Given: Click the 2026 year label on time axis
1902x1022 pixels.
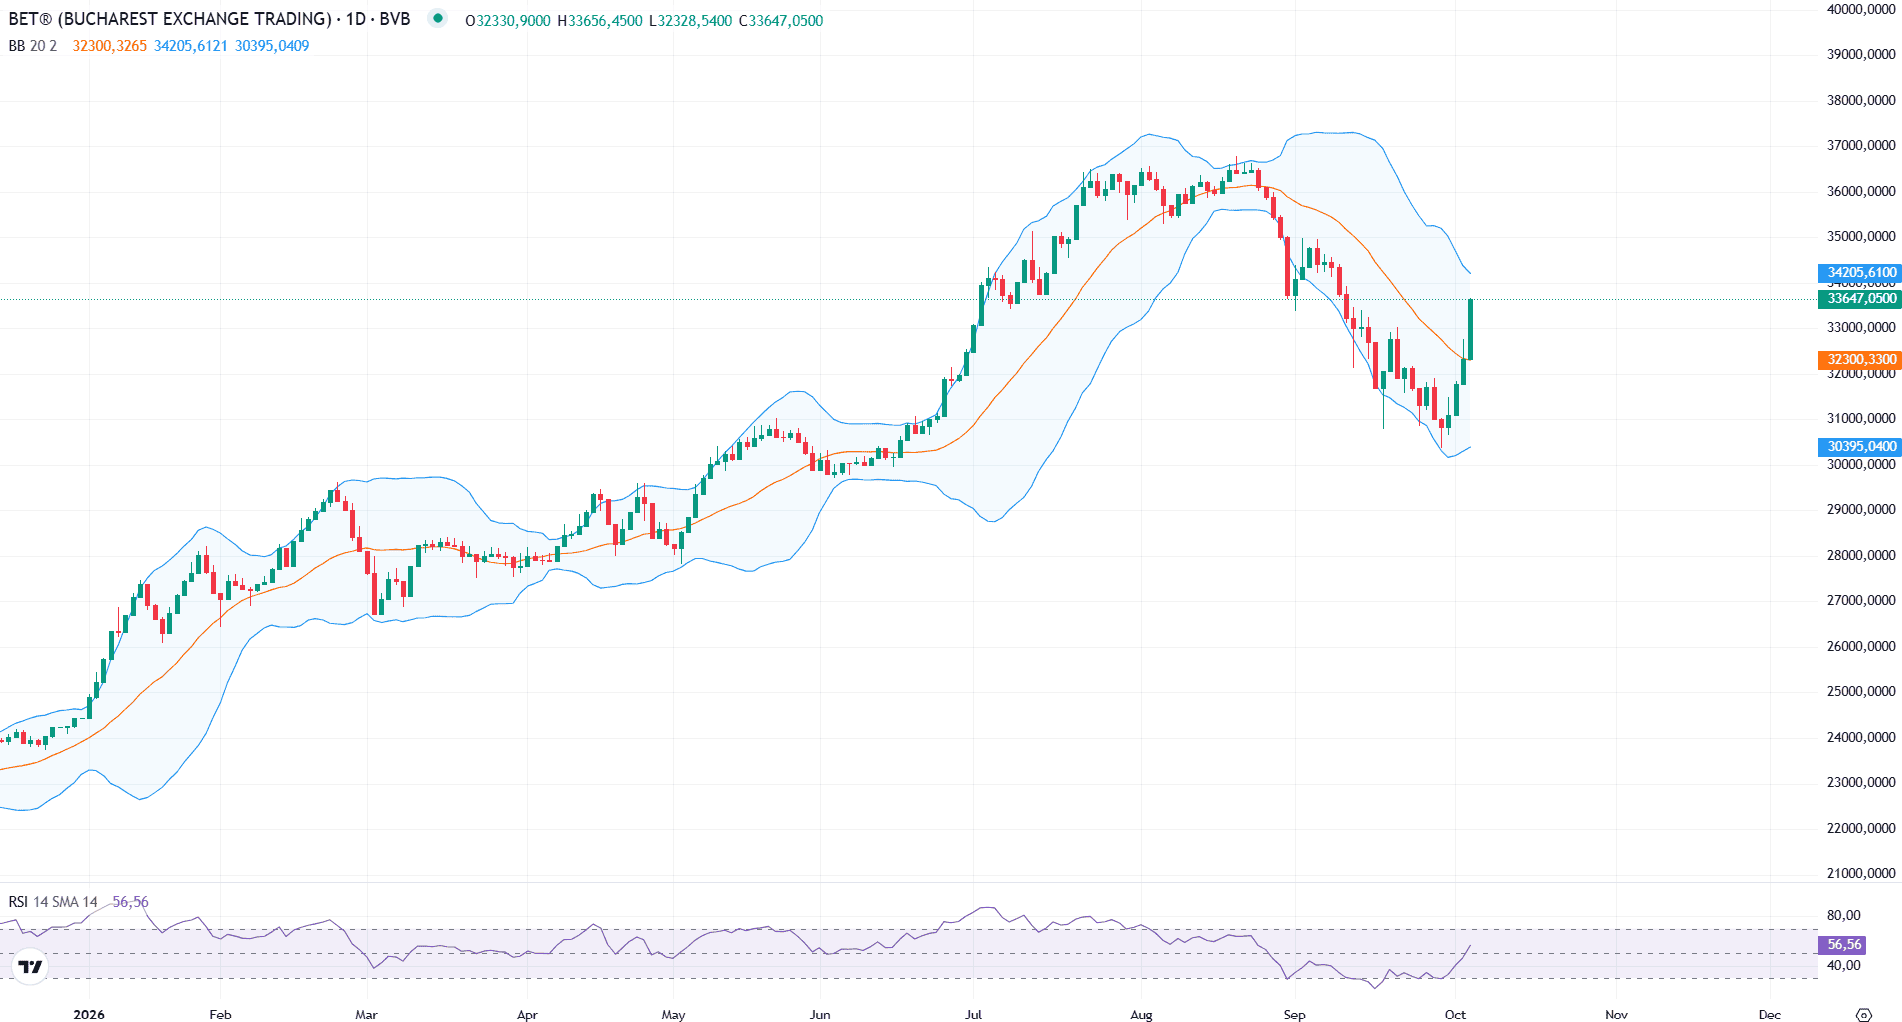Looking at the screenshot, I should click(89, 1014).
